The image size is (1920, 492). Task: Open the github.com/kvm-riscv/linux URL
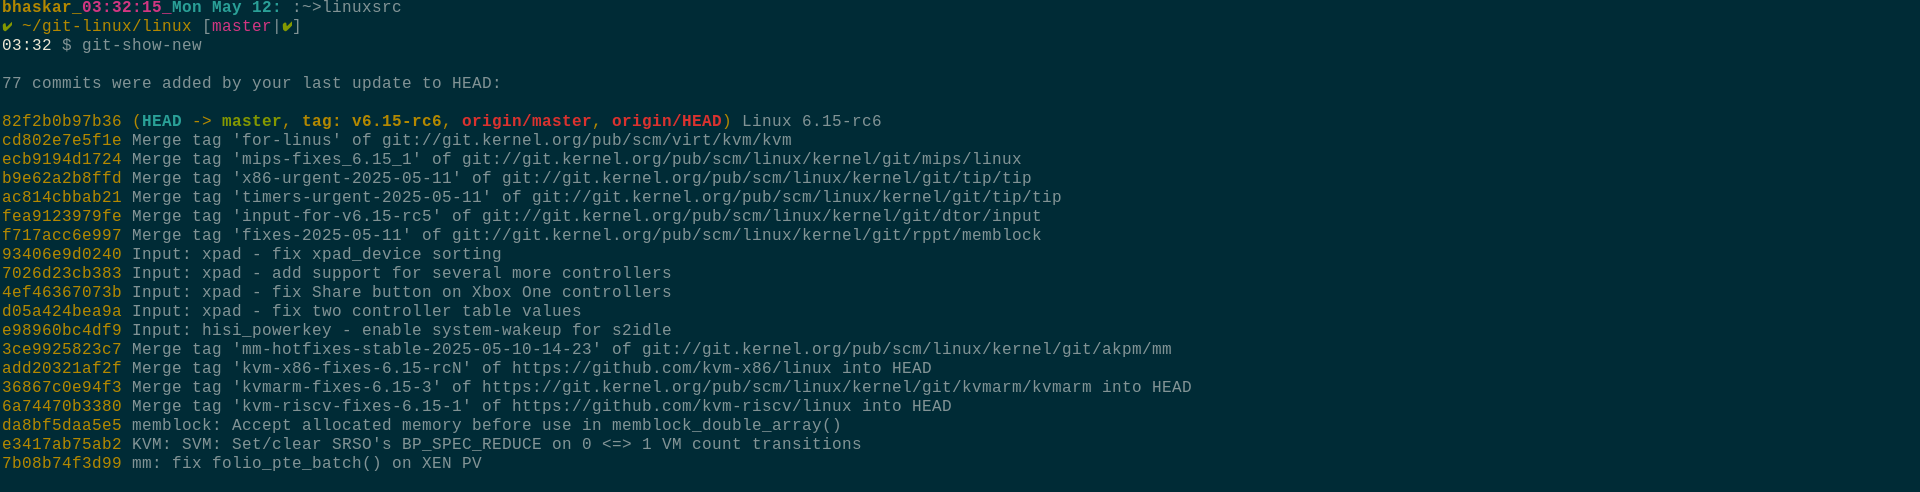pos(682,407)
